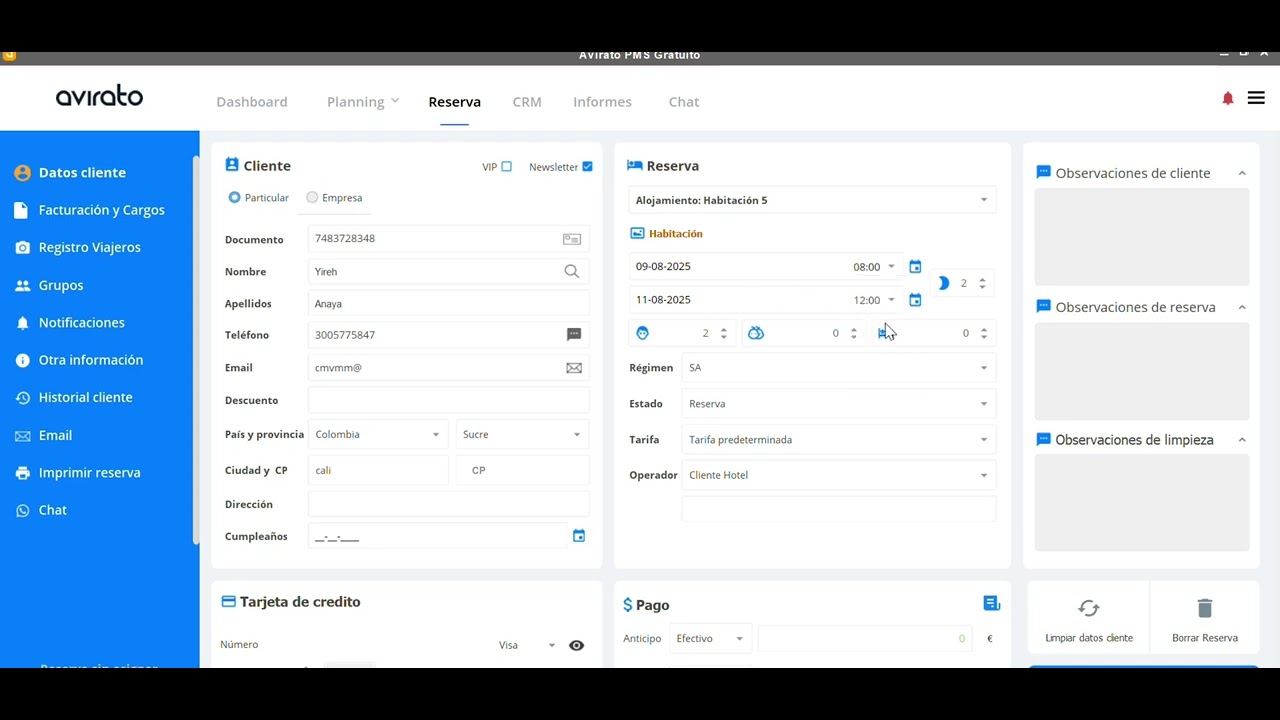Open the Colombia country dropdown
This screenshot has height=720, width=1280.
tap(378, 435)
